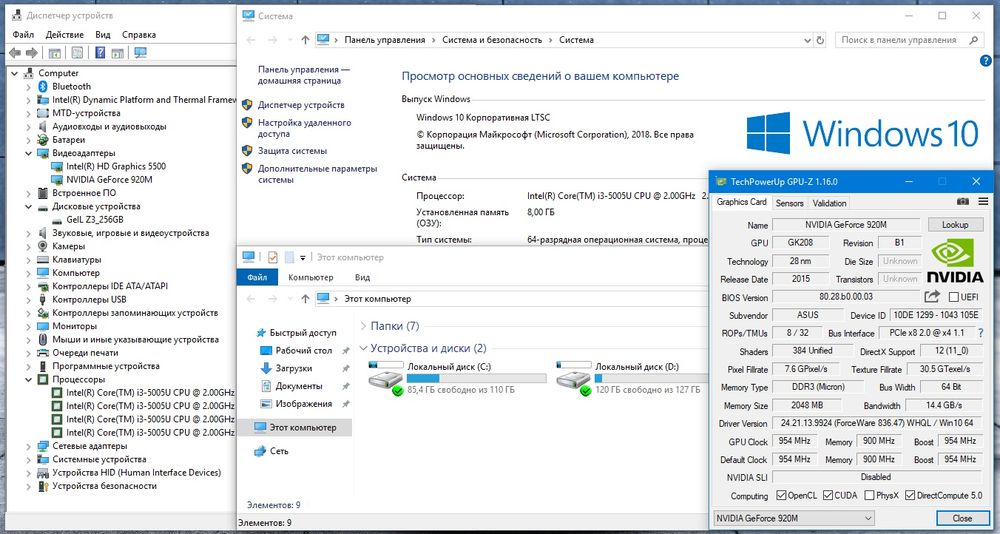Click the scan for hardware changes monitor icon
Screen dimensions: 1000x534
click(141, 53)
